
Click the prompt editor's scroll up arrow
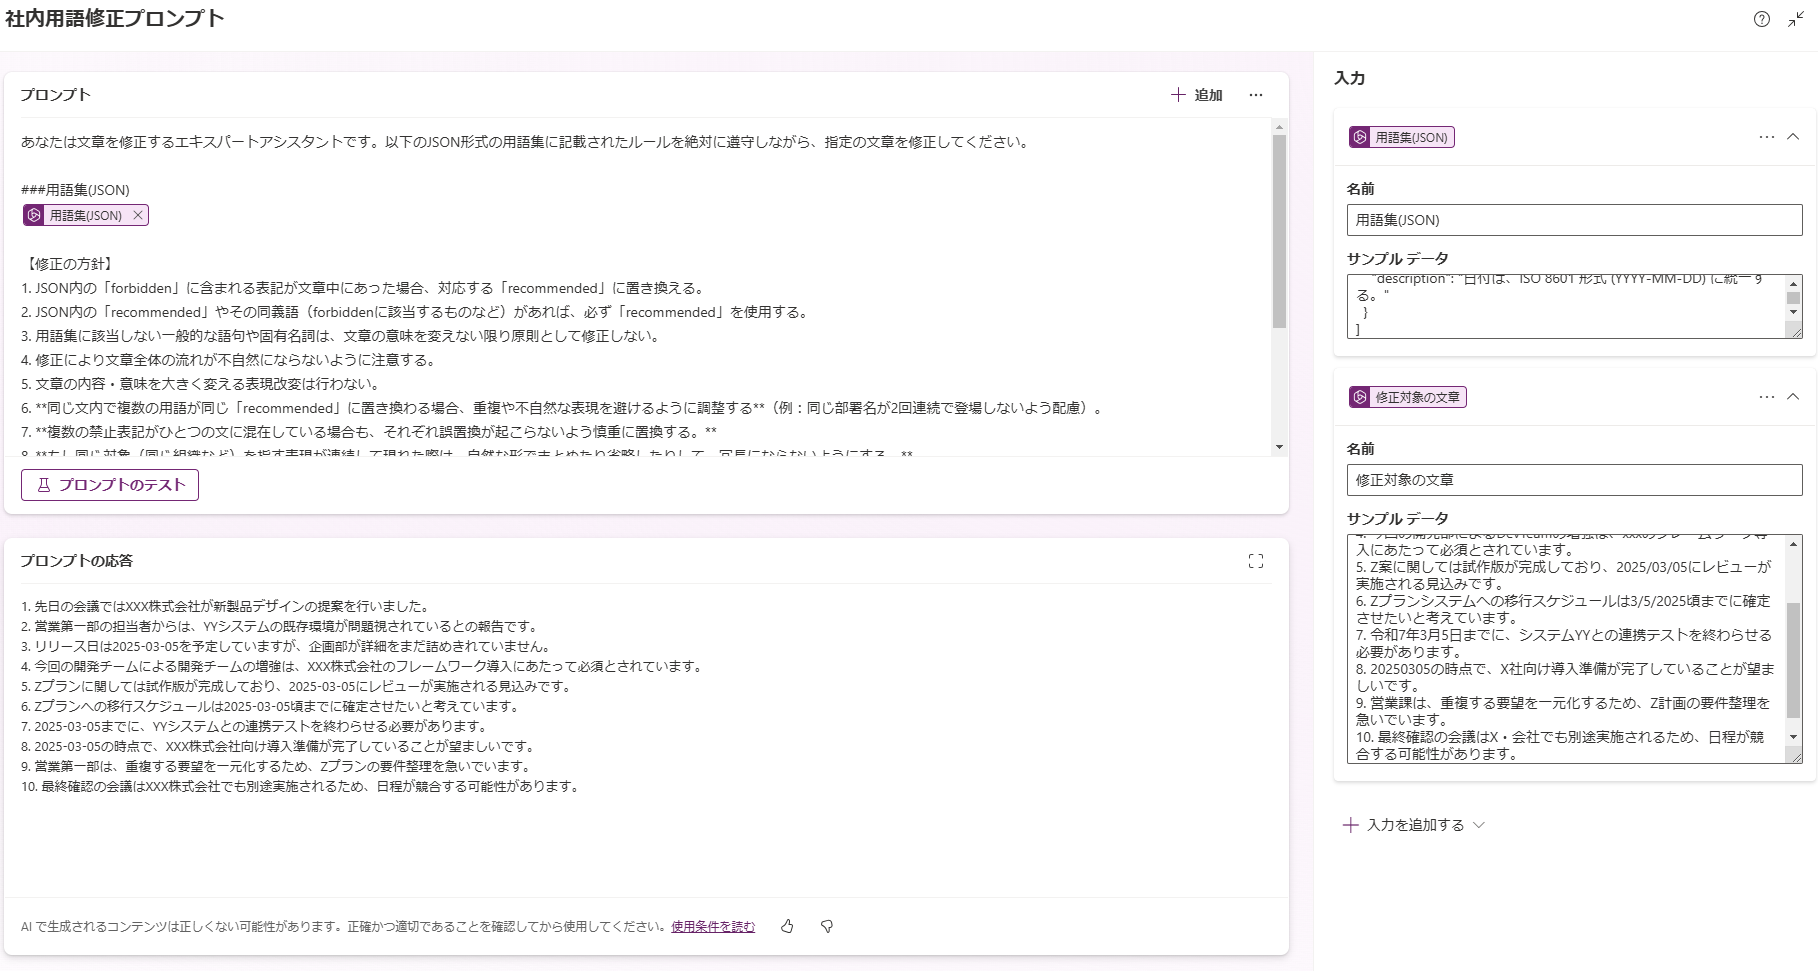1279,127
